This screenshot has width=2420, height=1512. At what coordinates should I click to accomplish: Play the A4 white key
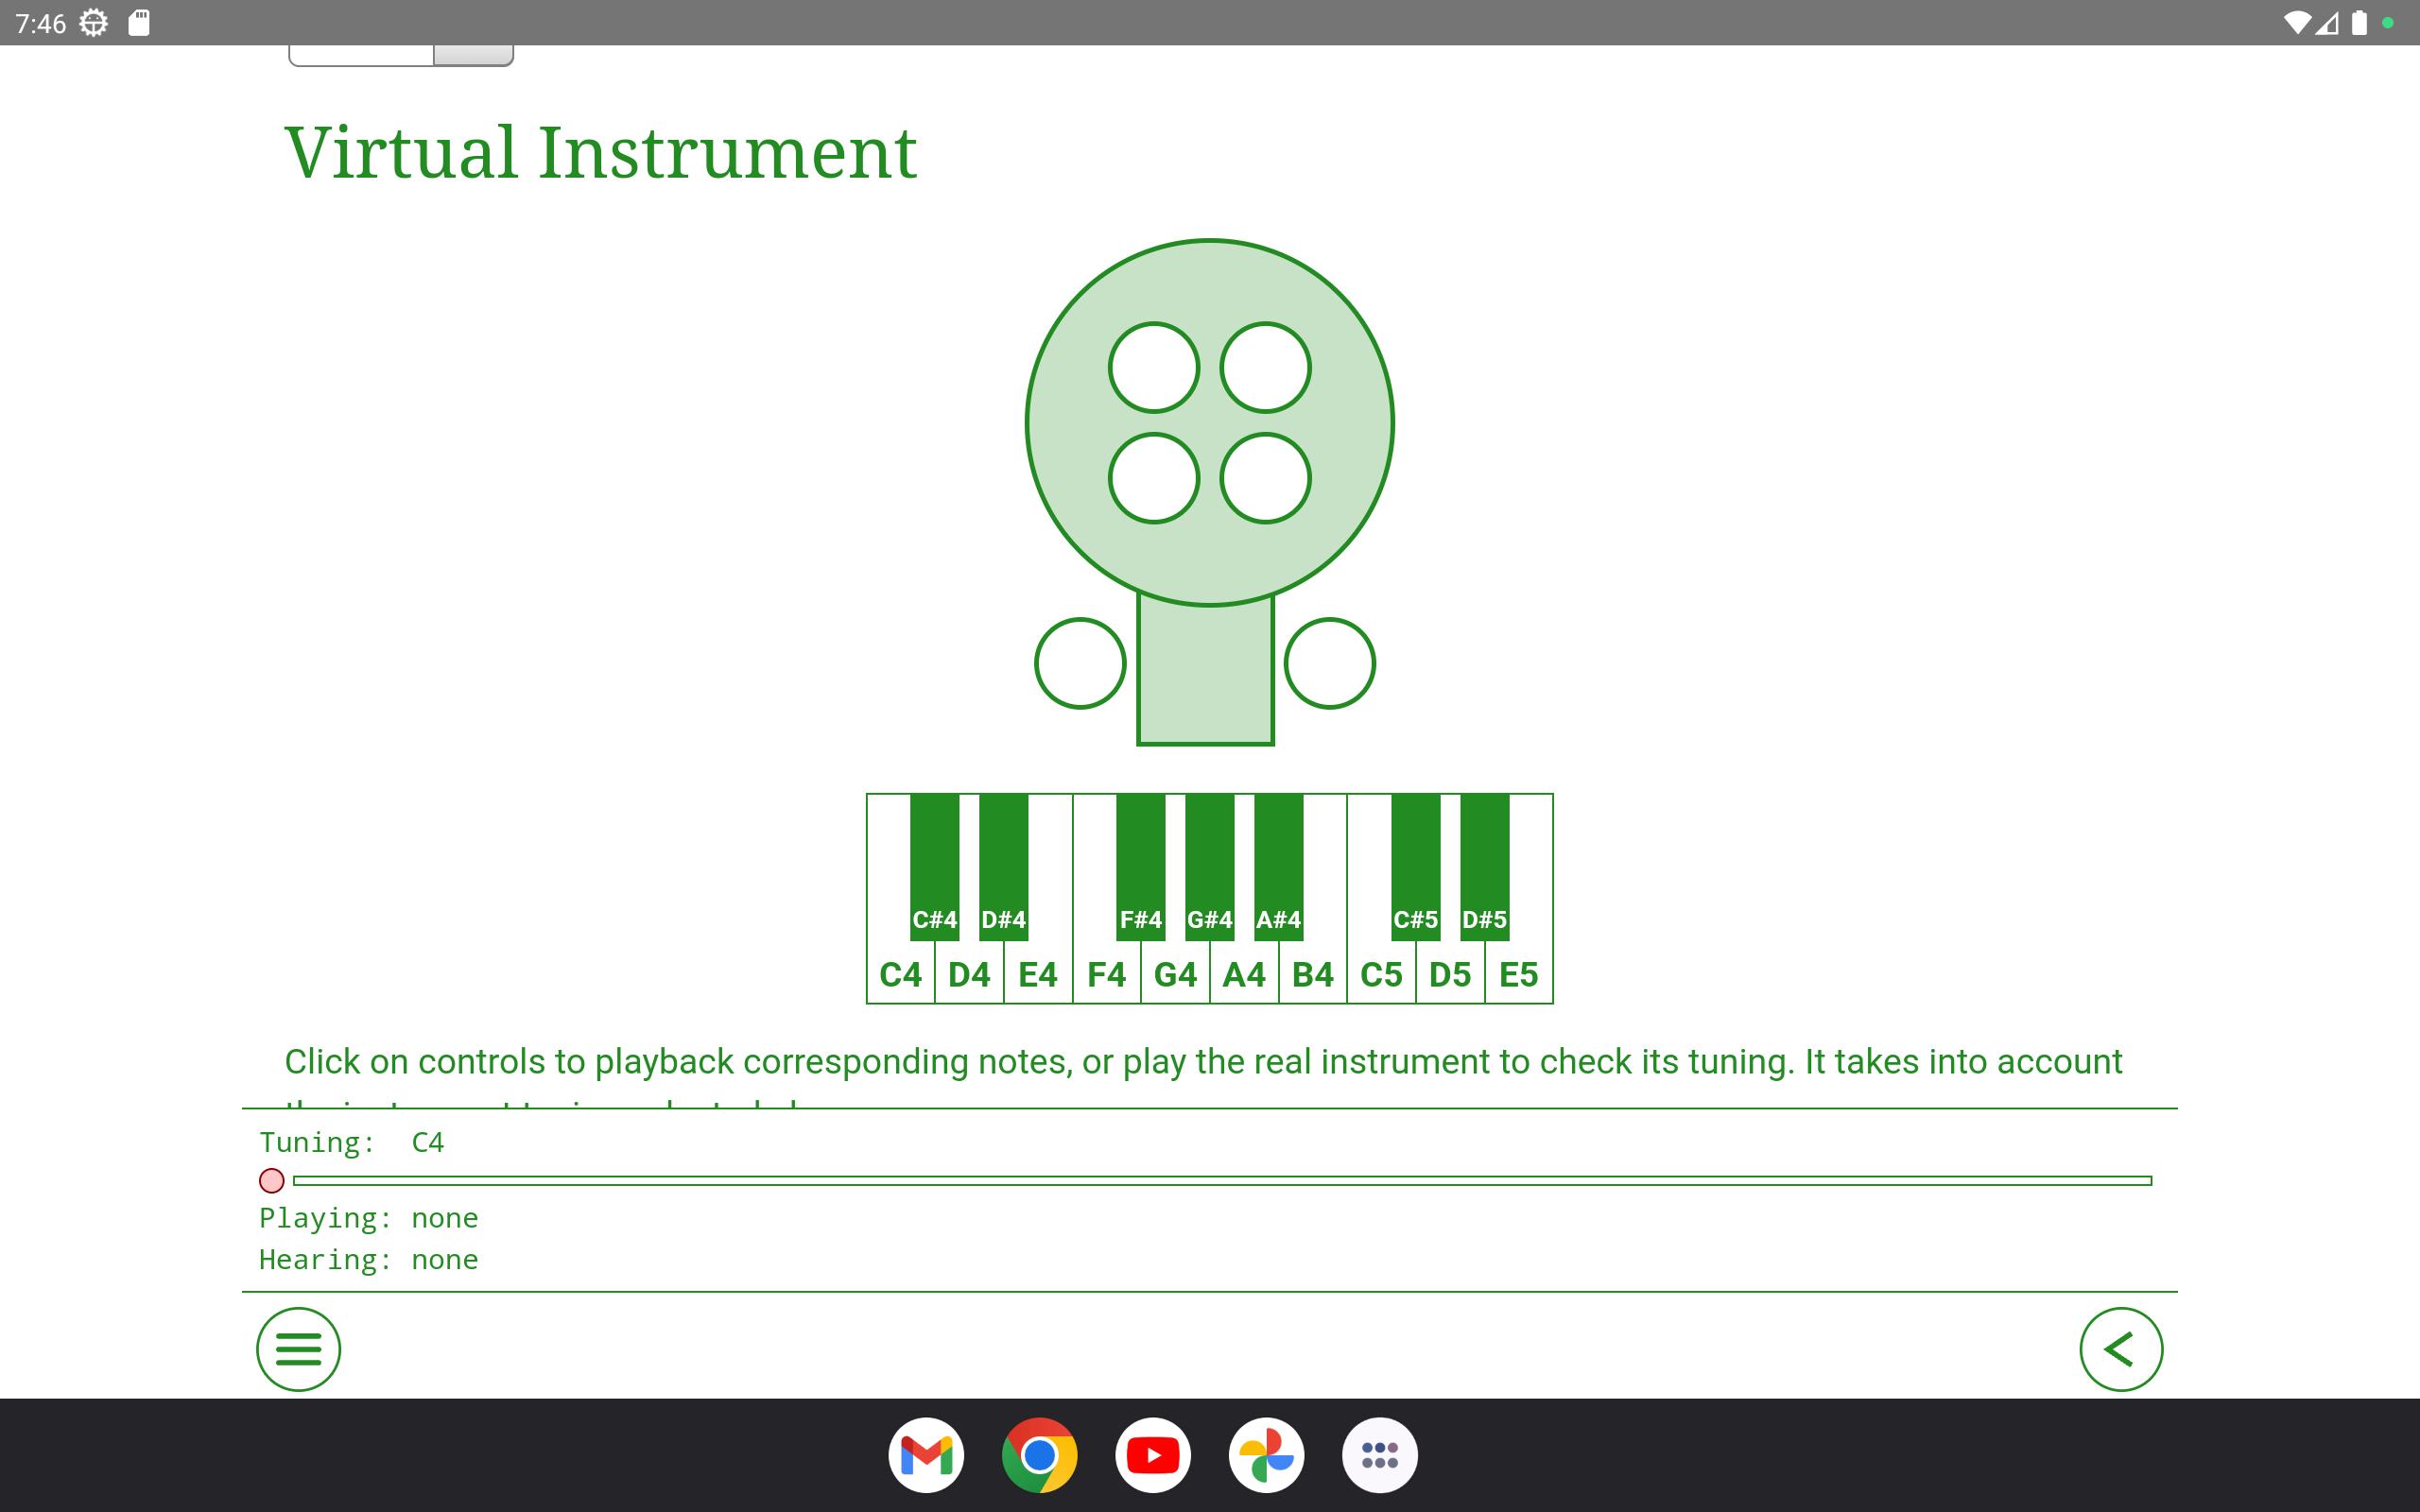tap(1244, 973)
